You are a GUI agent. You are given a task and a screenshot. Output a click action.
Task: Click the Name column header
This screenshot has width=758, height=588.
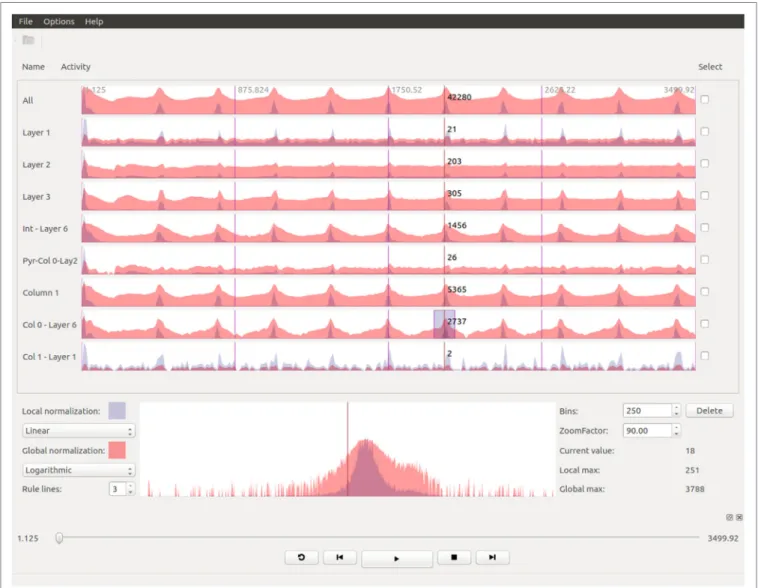33,67
